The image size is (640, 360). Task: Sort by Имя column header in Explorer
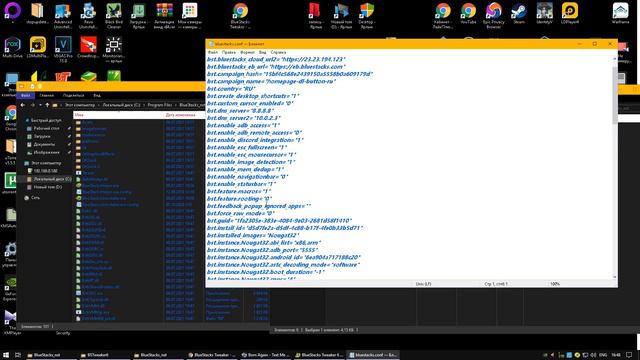pyautogui.click(x=118, y=115)
